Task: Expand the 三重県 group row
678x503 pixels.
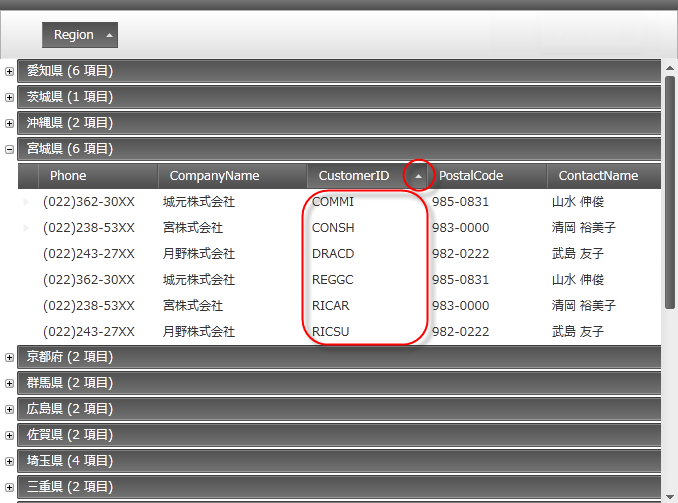Action: point(10,487)
